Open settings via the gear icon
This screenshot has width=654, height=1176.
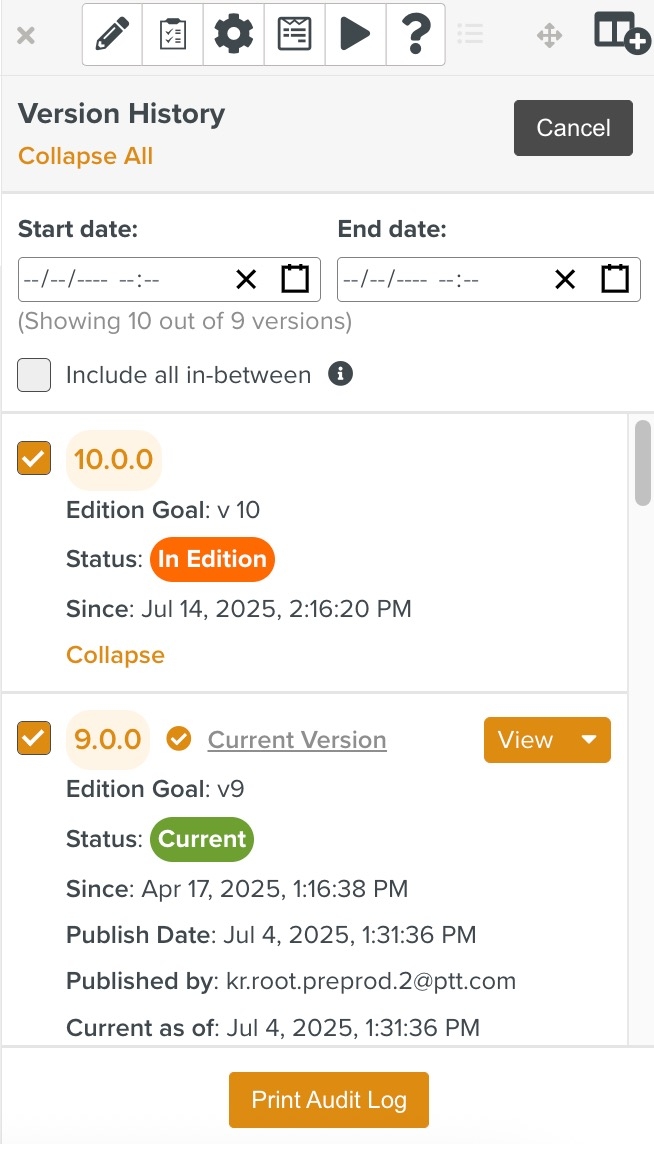pyautogui.click(x=234, y=35)
